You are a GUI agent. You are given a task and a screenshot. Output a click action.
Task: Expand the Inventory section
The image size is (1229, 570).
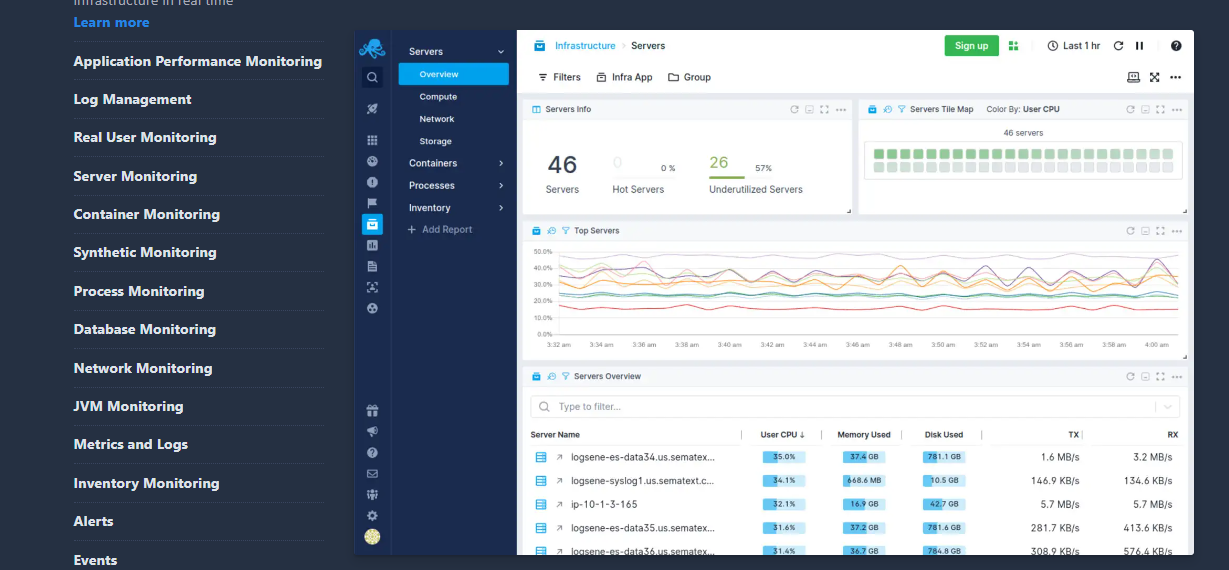click(501, 208)
